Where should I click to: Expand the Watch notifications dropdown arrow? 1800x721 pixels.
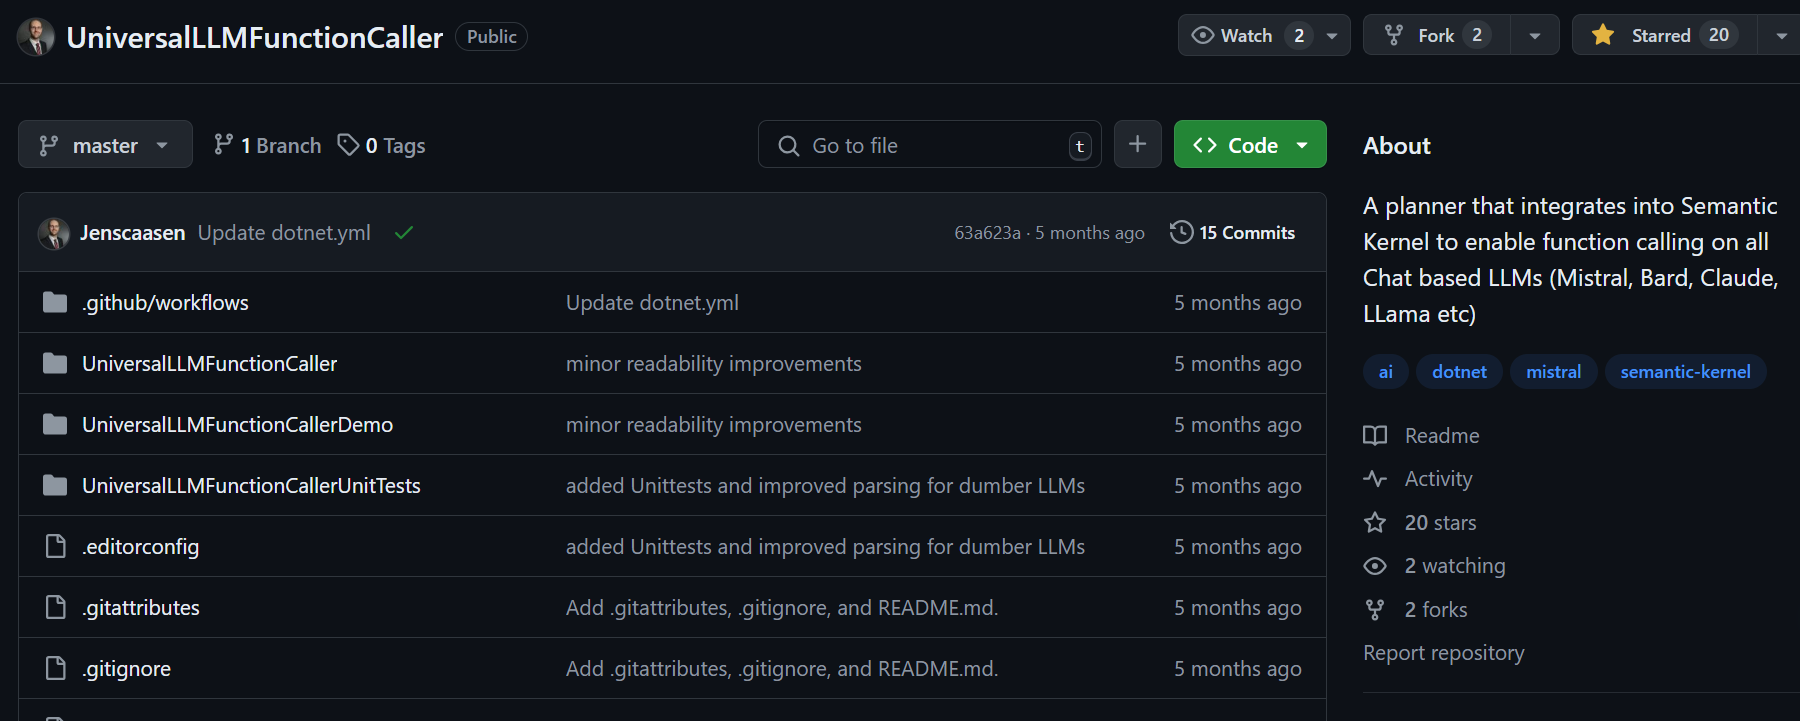click(x=1332, y=35)
